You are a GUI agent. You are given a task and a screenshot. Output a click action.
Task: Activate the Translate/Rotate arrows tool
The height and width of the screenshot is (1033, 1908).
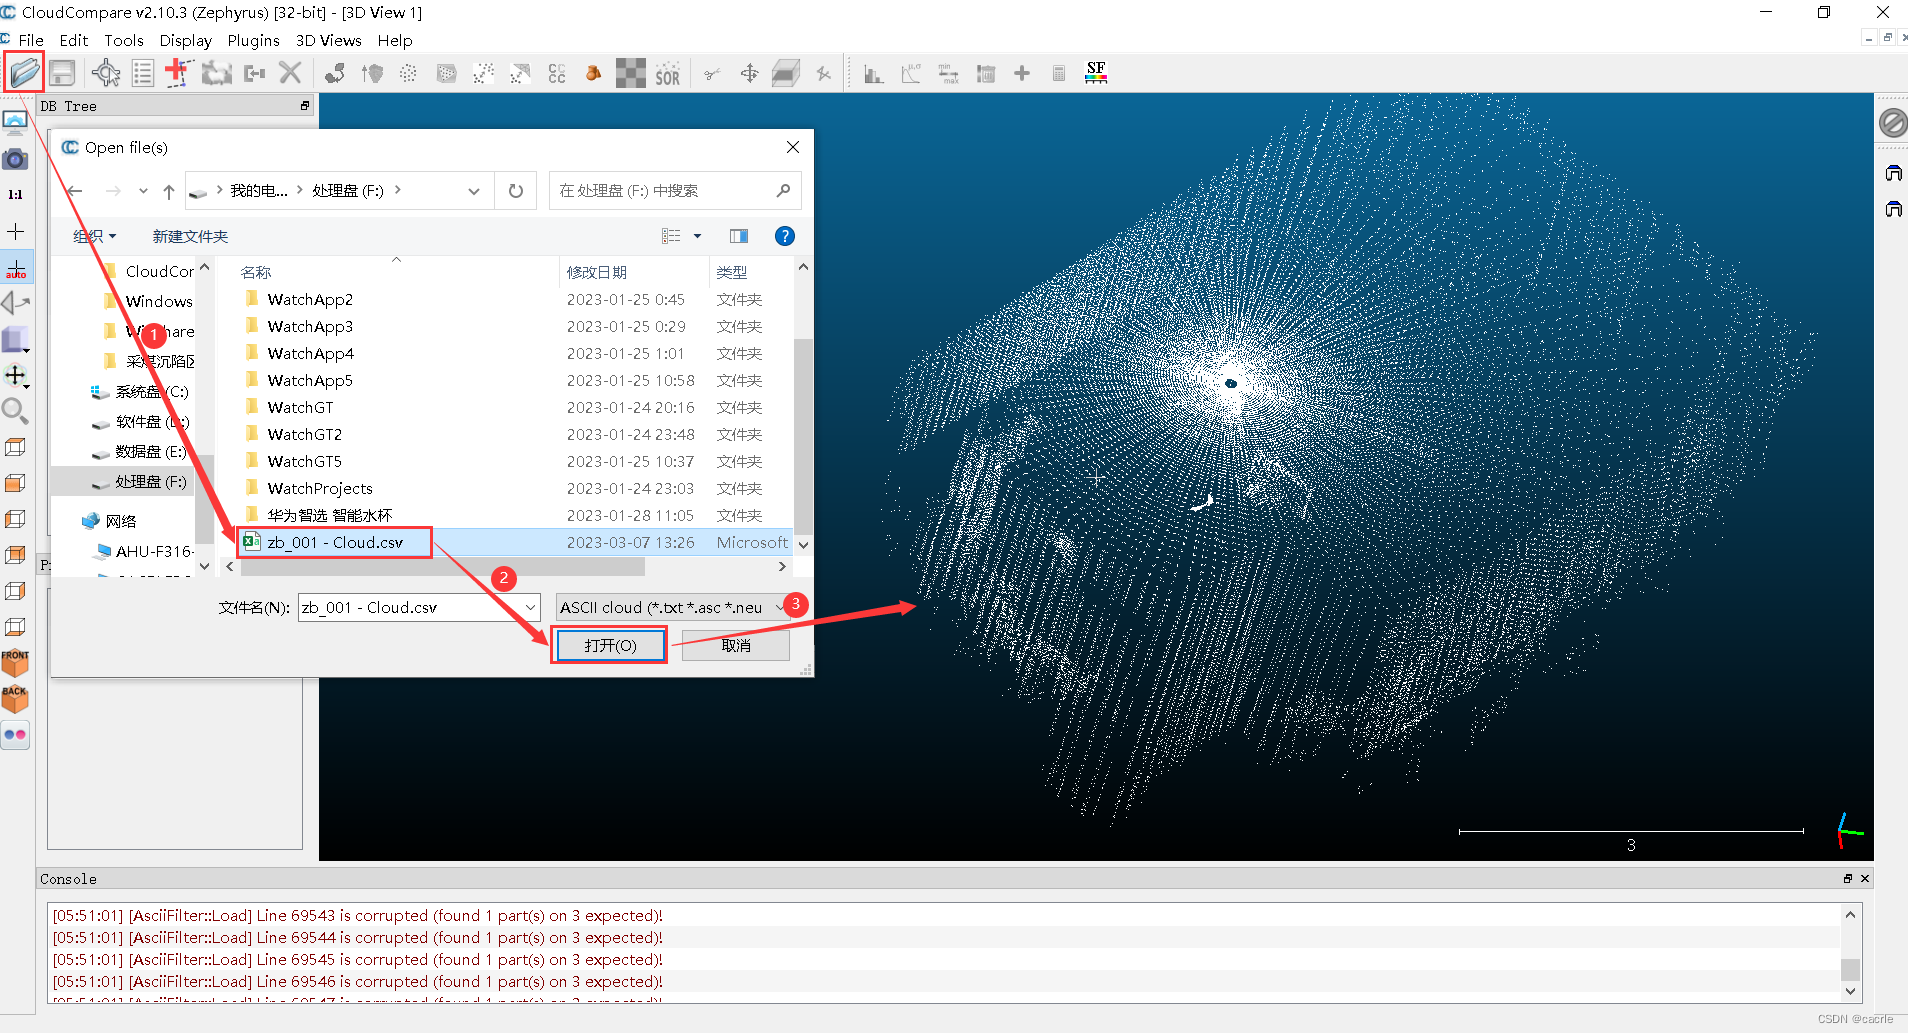(749, 73)
